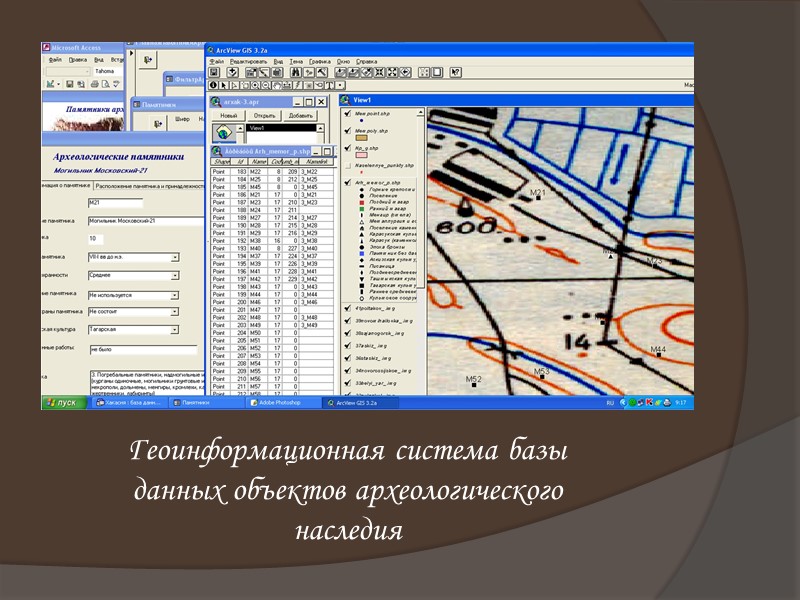Screen dimensions: 800x600
Task: Toggle visibility of Mew poly.shp theme
Action: [347, 131]
